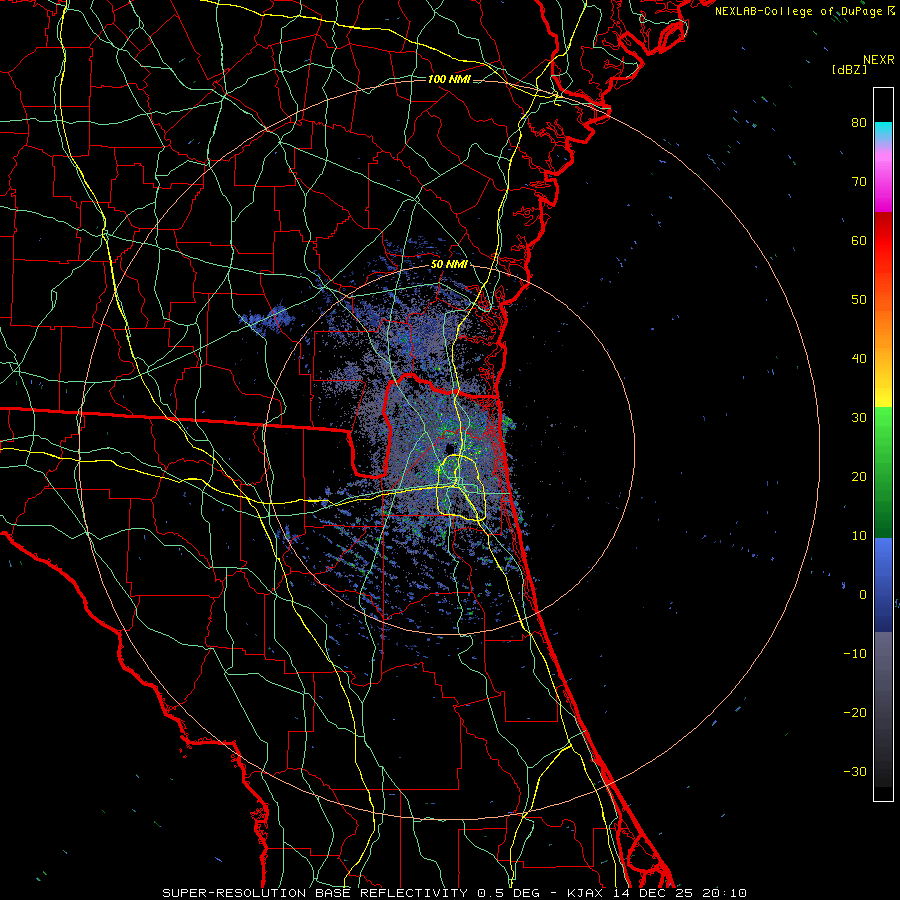Click the 50 value on dBZ scale
Screen dimensions: 900x900
[x=859, y=300]
